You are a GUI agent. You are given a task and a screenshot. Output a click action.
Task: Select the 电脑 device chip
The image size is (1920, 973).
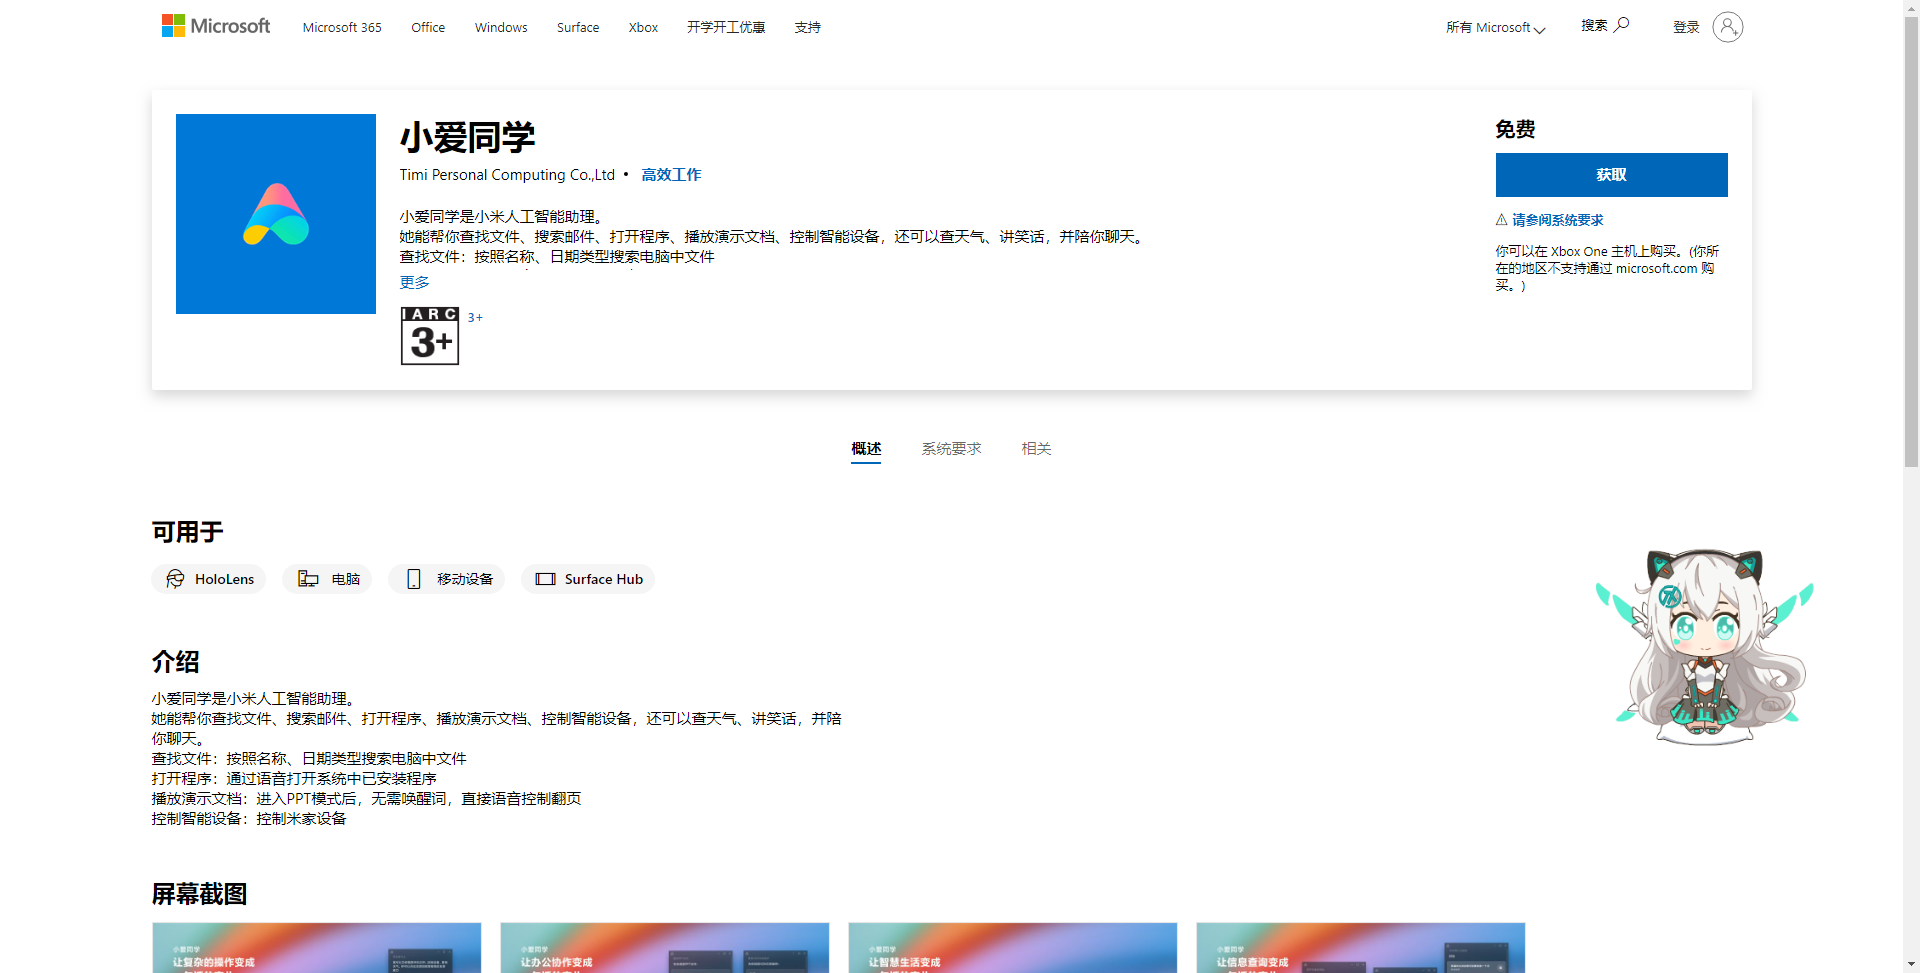(327, 579)
